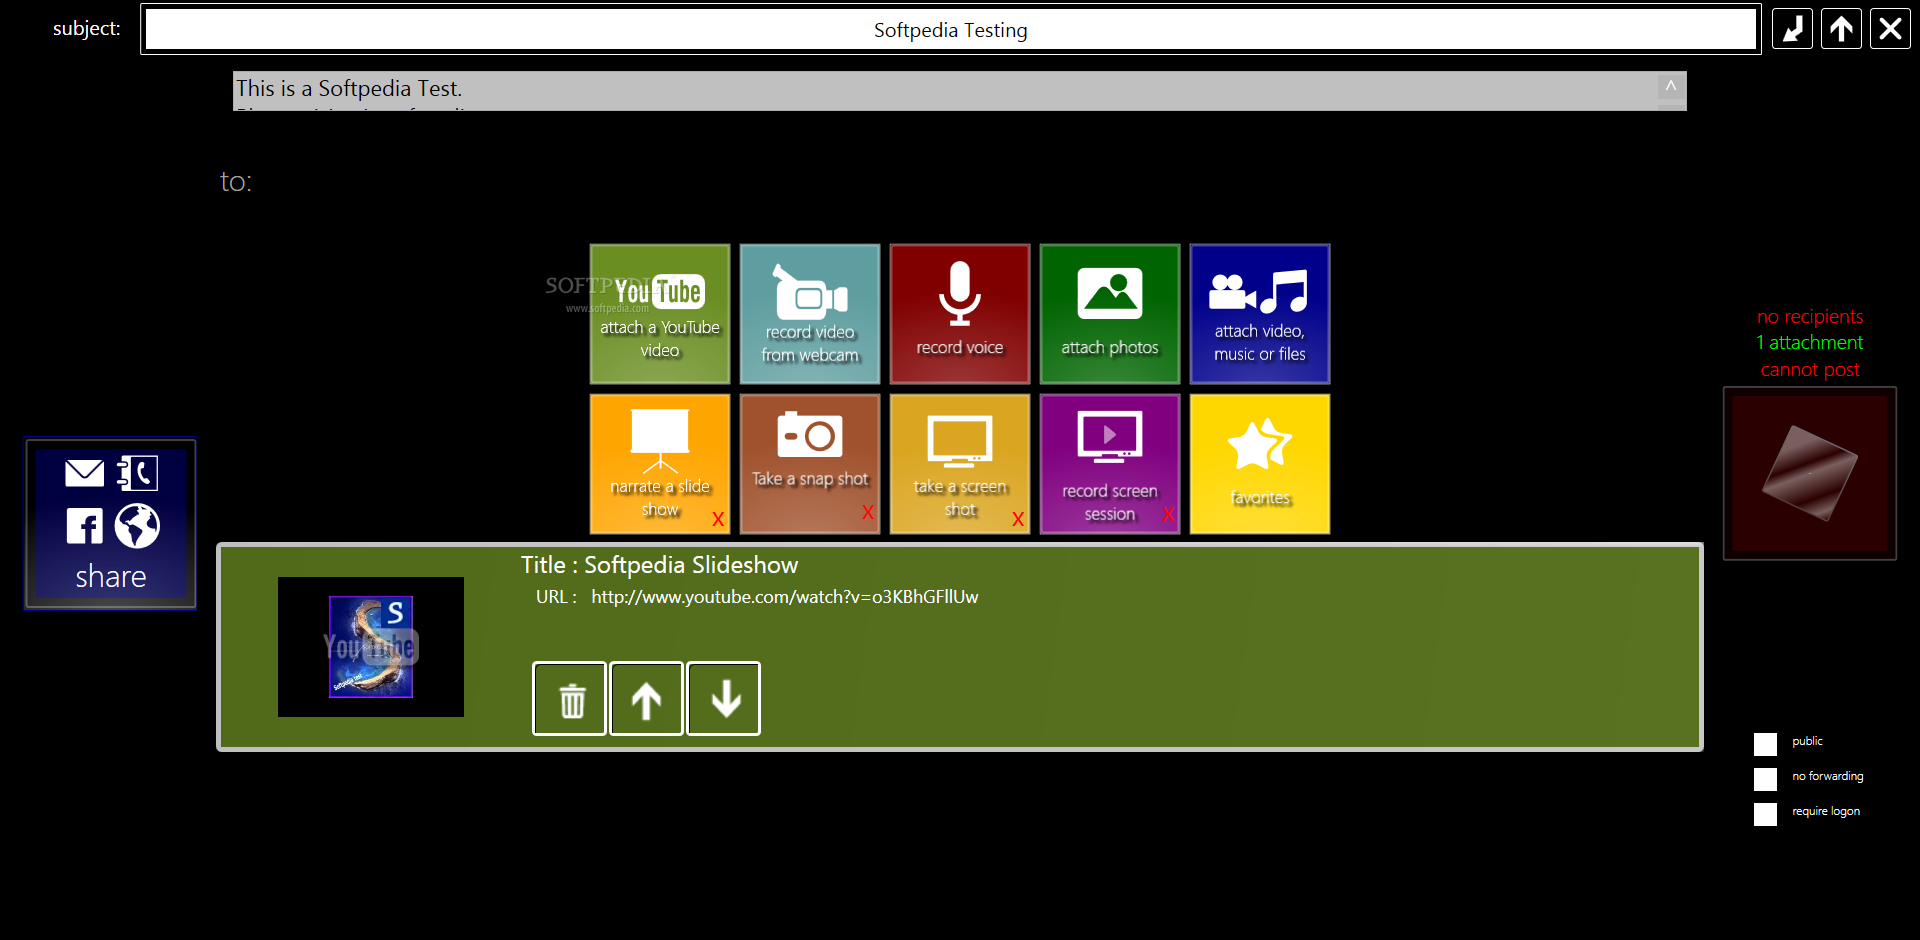Open the record screen session tile
1920x940 pixels.
(x=1110, y=464)
